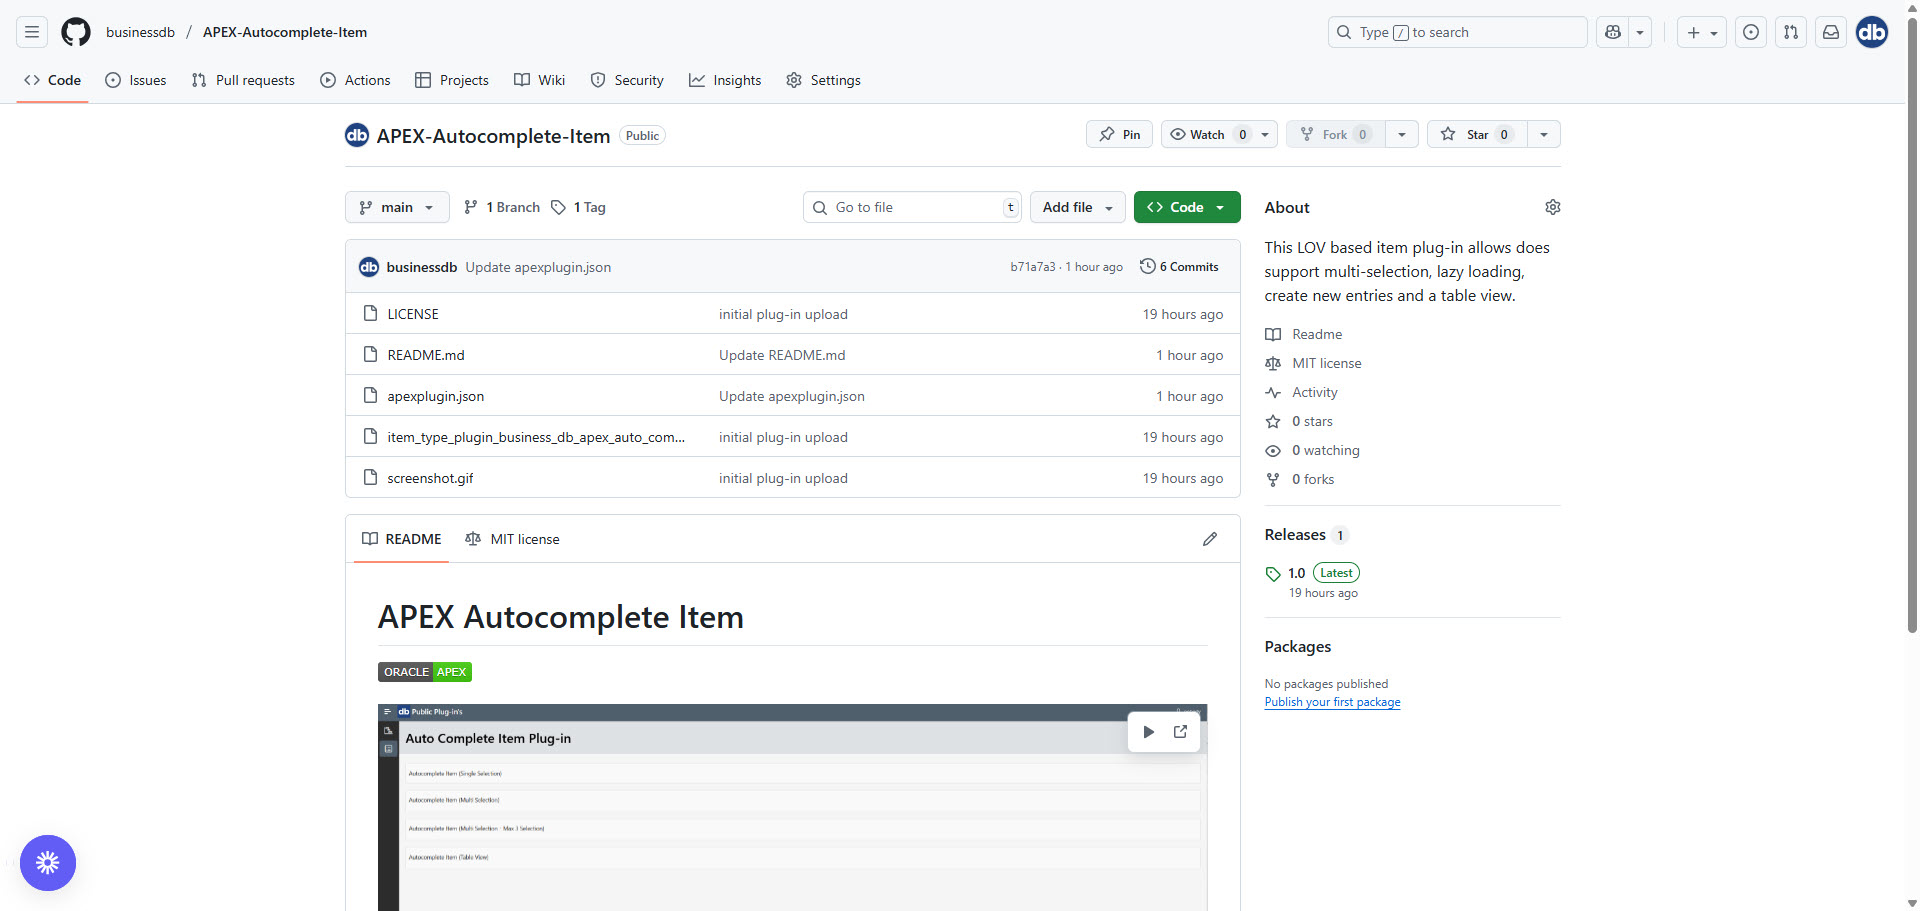
Task: Click the pull requests icon in header
Action: [x=1791, y=32]
